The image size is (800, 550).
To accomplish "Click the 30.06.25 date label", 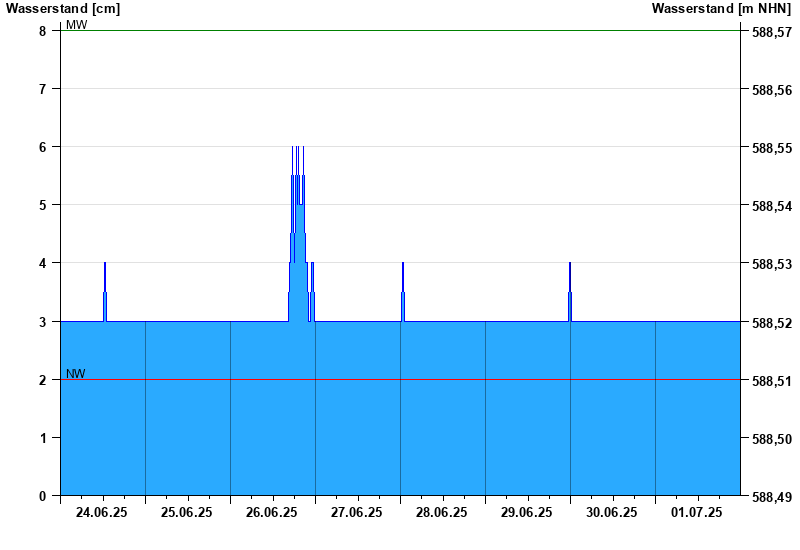I will tap(612, 513).
